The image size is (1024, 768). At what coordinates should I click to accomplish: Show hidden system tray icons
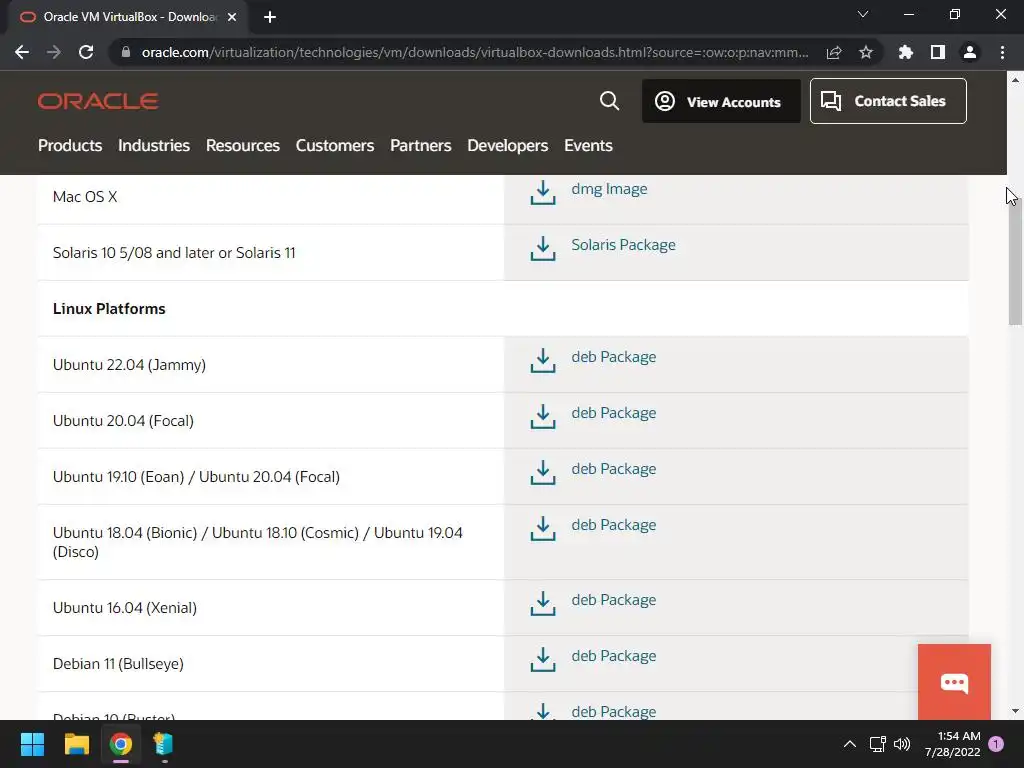850,744
